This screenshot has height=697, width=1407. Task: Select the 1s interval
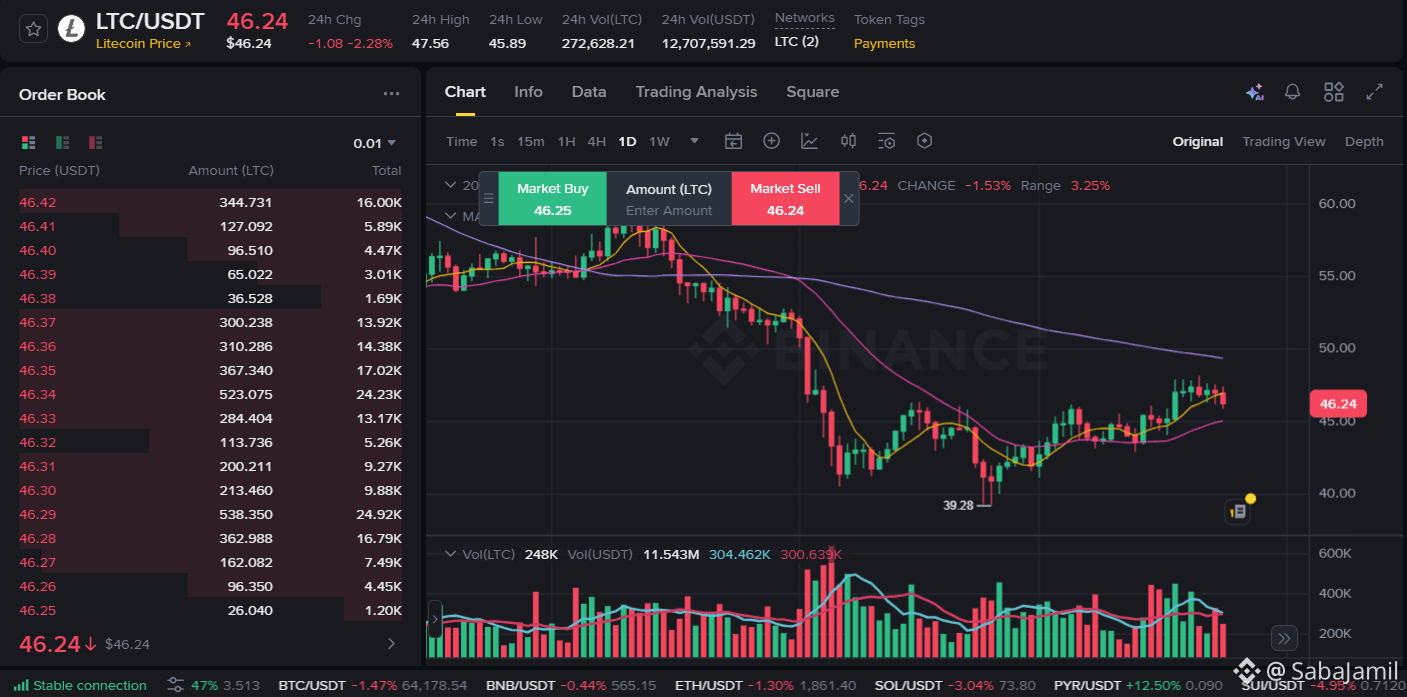[x=497, y=141]
